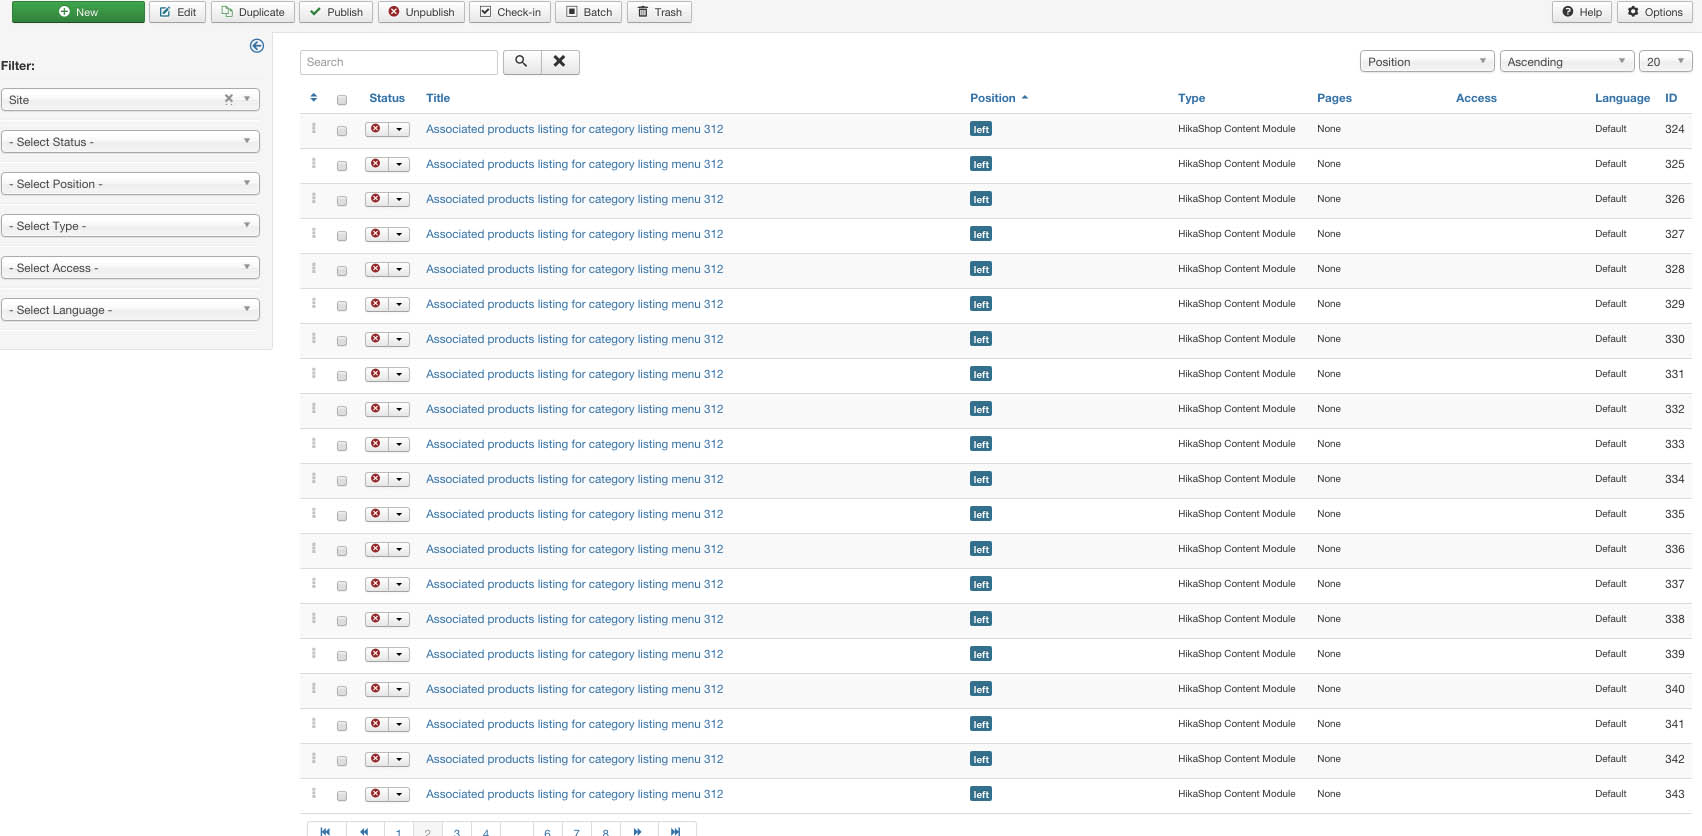Sort the table by Pages column
1702x836 pixels.
pos(1334,98)
